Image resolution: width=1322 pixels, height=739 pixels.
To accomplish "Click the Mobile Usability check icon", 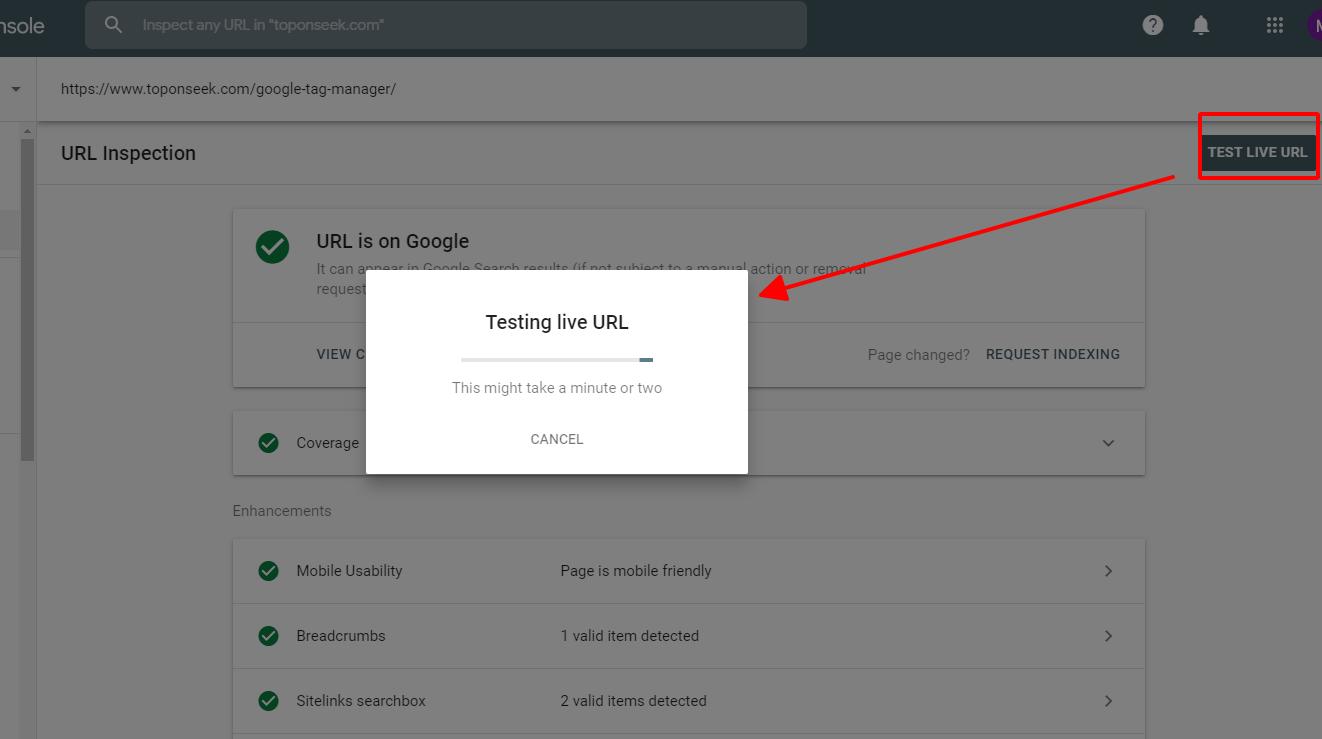I will [x=268, y=571].
